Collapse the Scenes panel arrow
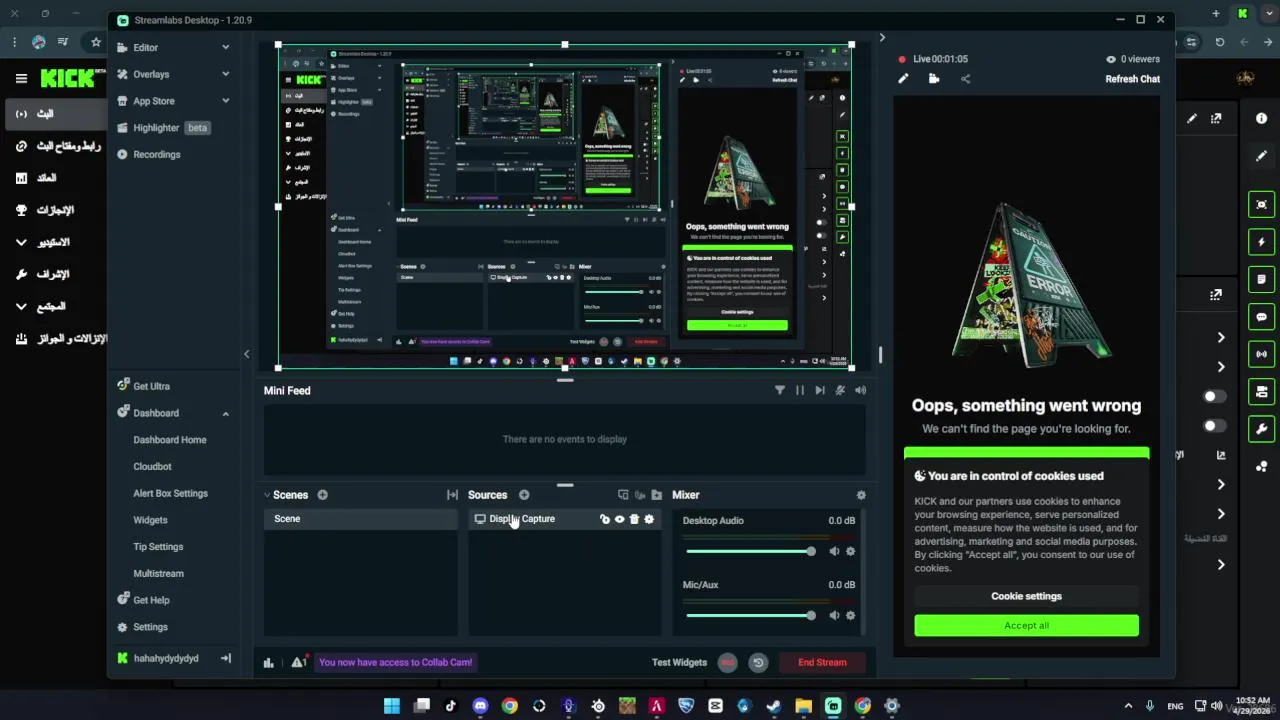Image resolution: width=1280 pixels, height=720 pixels. pos(267,495)
